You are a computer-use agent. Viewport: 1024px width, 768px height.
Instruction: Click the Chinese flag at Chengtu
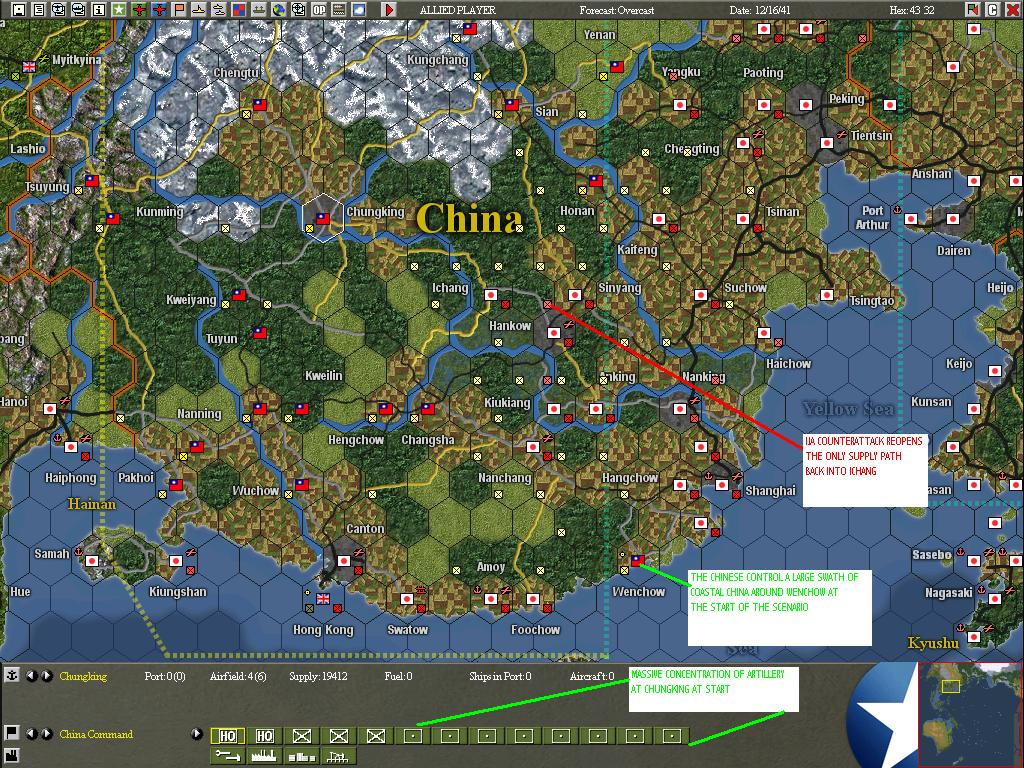260,104
